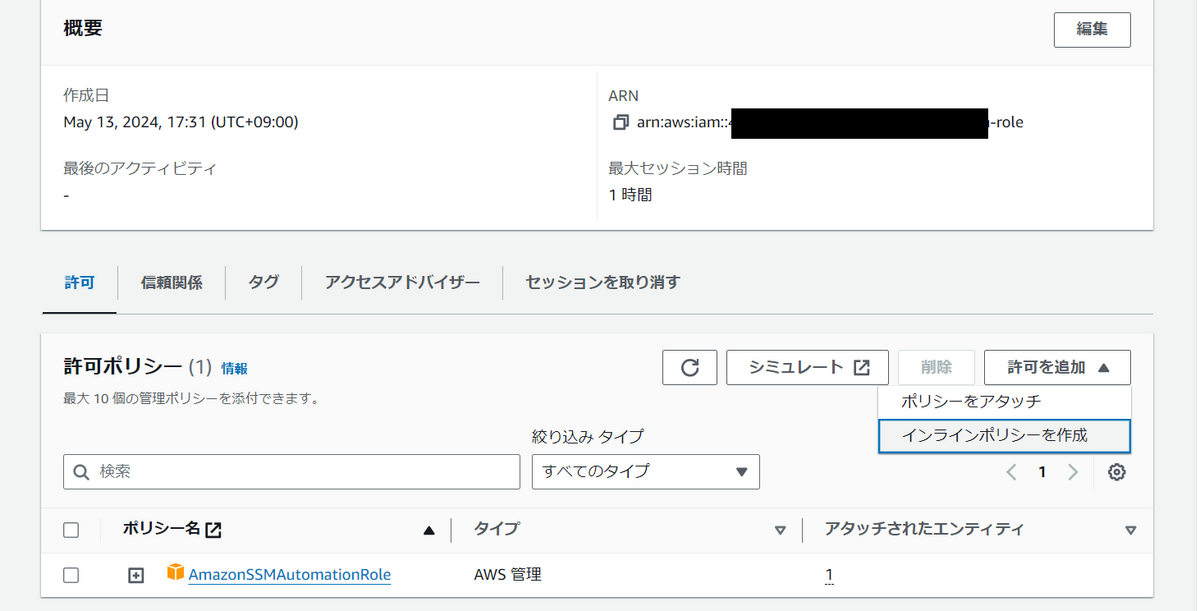Sort ascending by policy name arrow
1200x611 pixels.
[x=429, y=531]
